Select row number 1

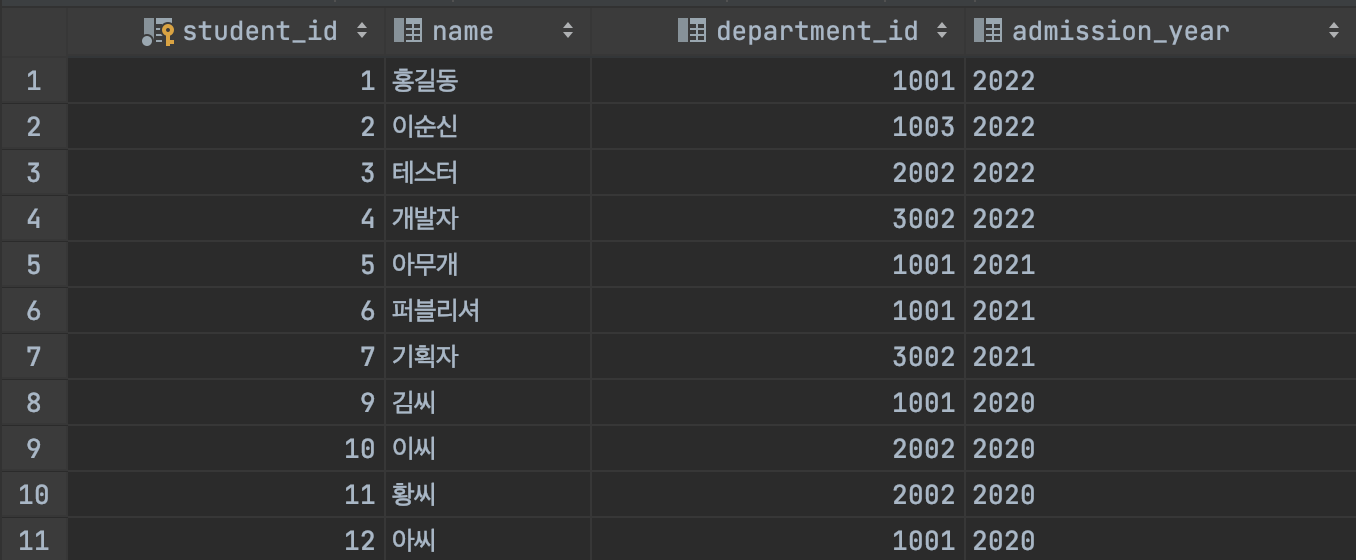pos(33,81)
